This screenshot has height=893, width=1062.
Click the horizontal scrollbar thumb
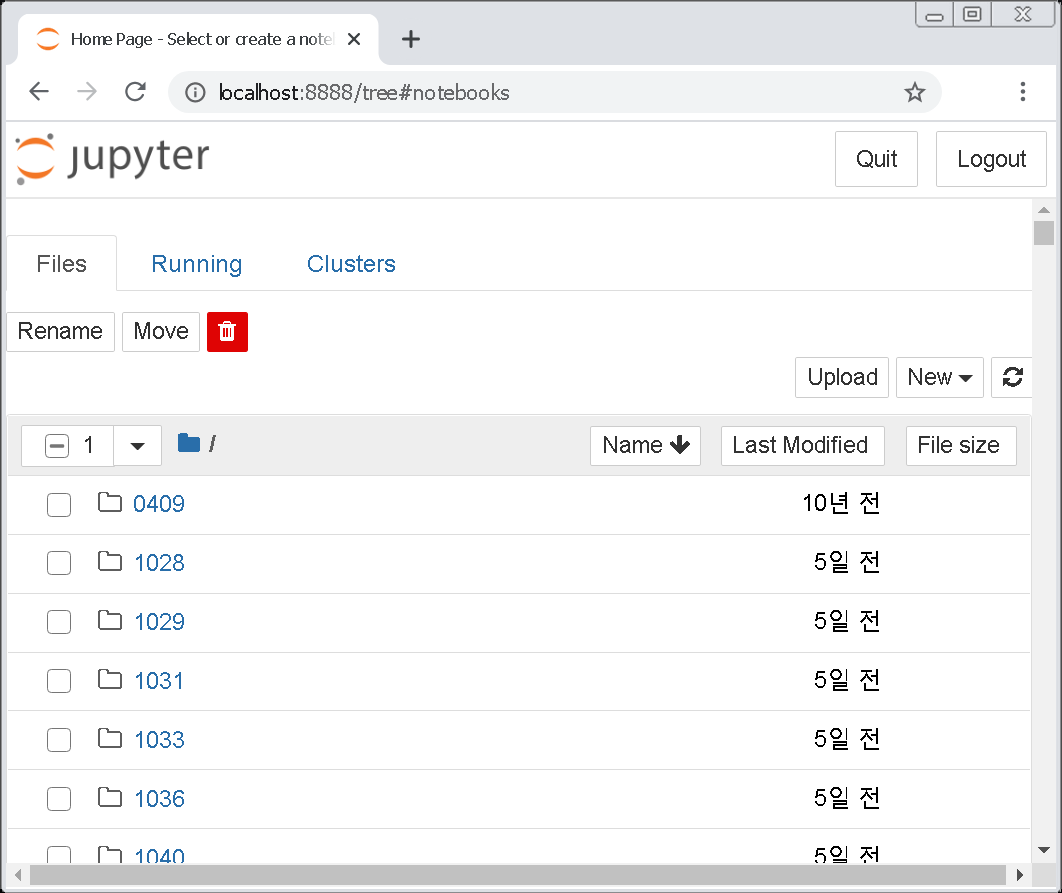(x=517, y=875)
